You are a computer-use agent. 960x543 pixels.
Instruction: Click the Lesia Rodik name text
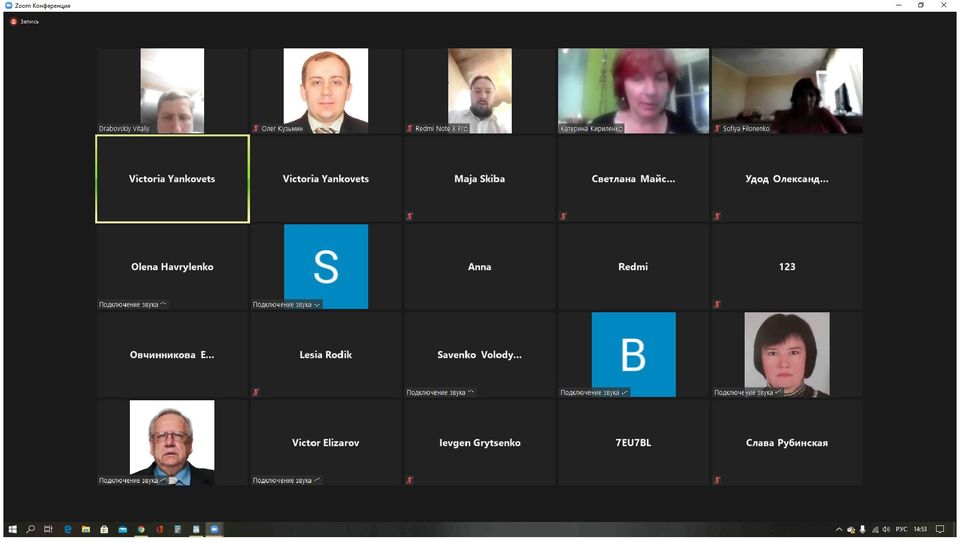click(326, 354)
